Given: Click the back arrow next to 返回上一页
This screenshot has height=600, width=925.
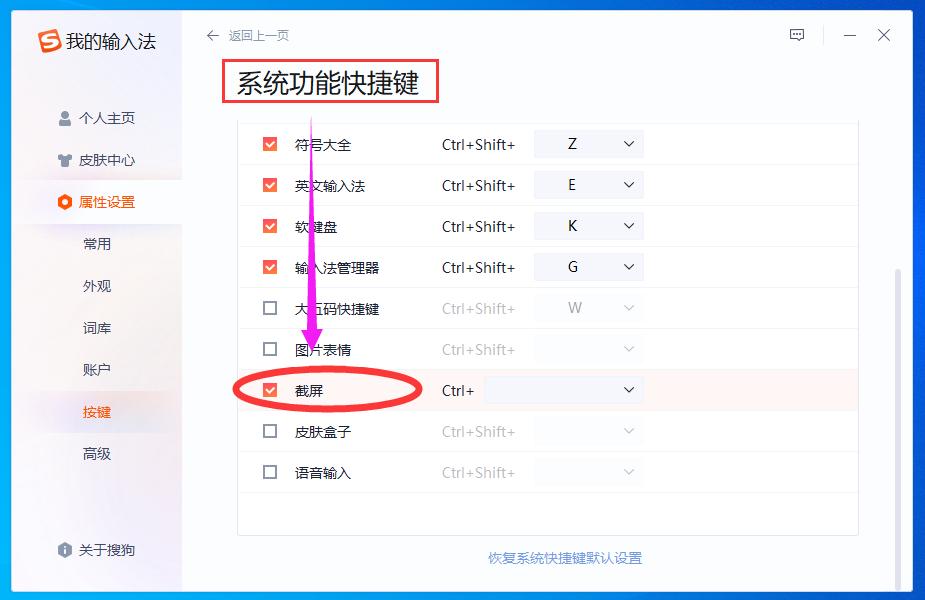Looking at the screenshot, I should [211, 35].
